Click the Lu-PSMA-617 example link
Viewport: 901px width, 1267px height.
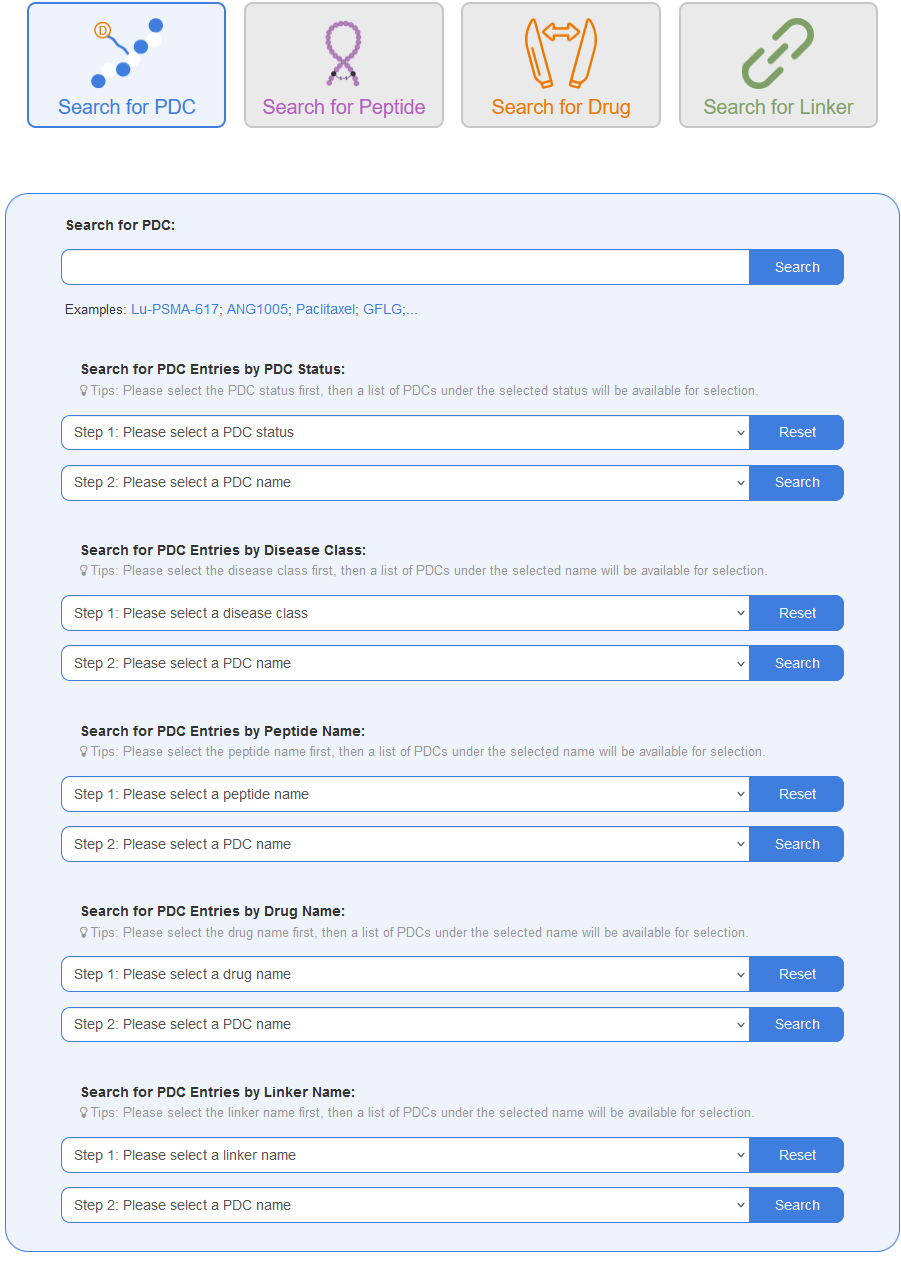coord(175,310)
